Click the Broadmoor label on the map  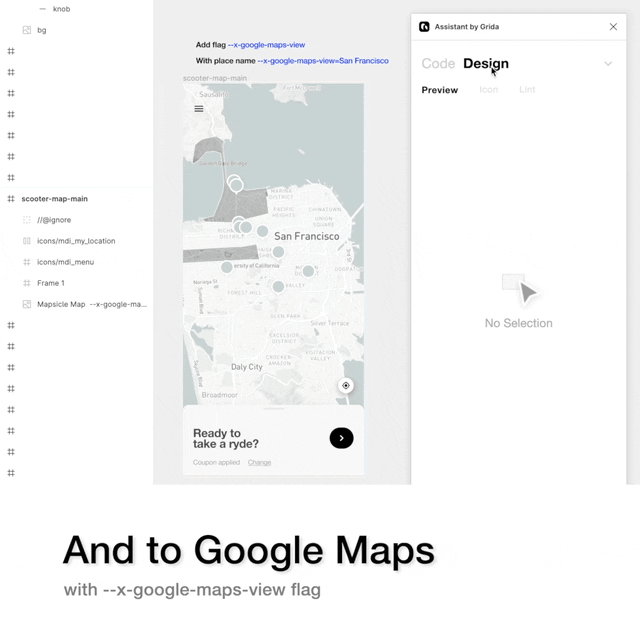tap(220, 395)
